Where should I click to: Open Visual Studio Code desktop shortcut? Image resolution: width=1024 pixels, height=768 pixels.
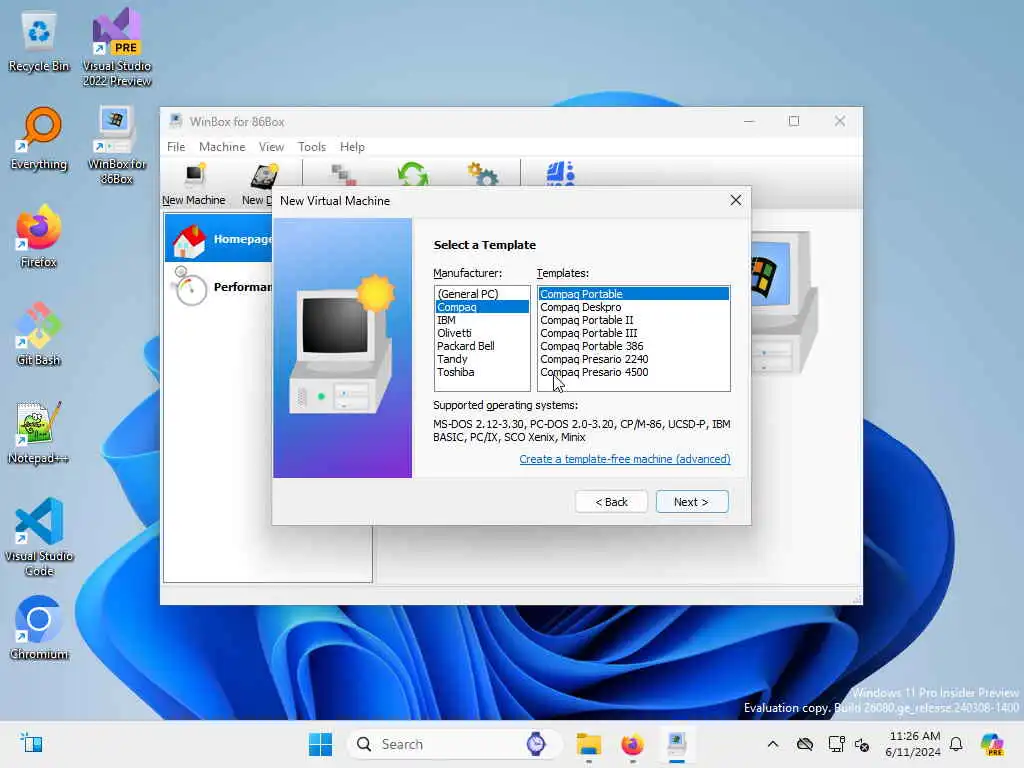(39, 537)
